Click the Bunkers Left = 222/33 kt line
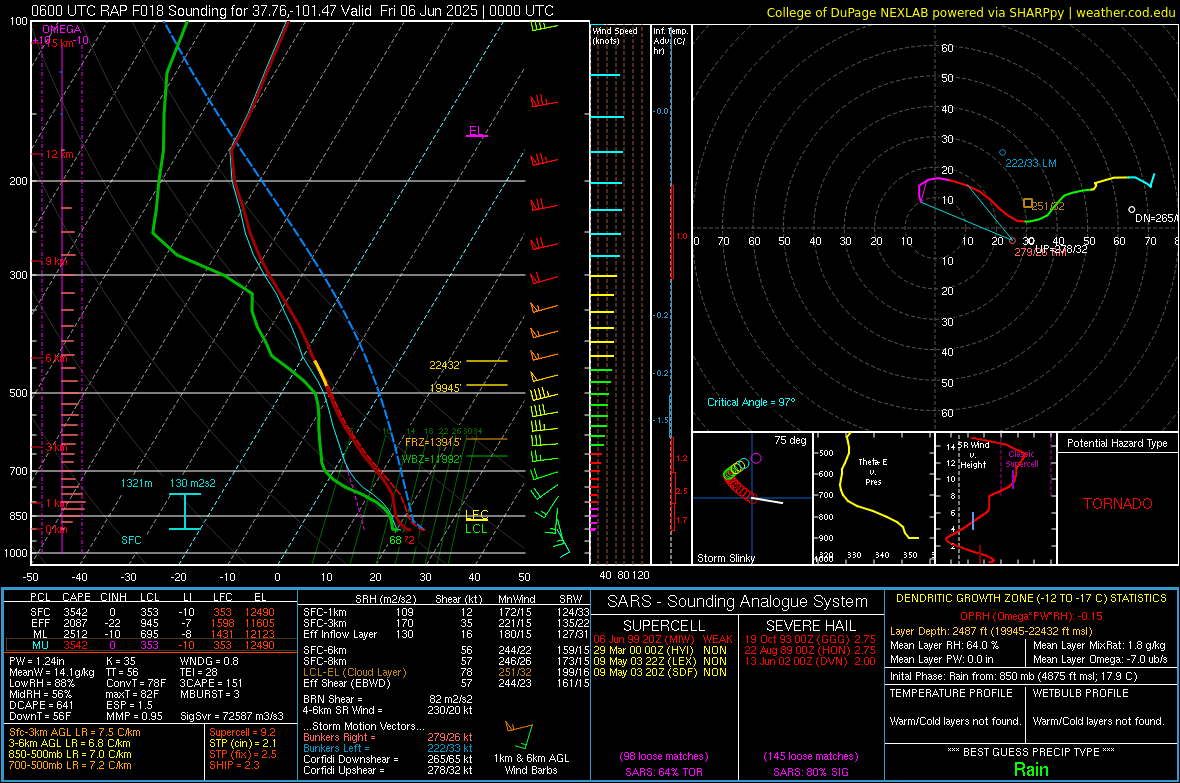Screen dimensions: 1180x783 [388, 748]
